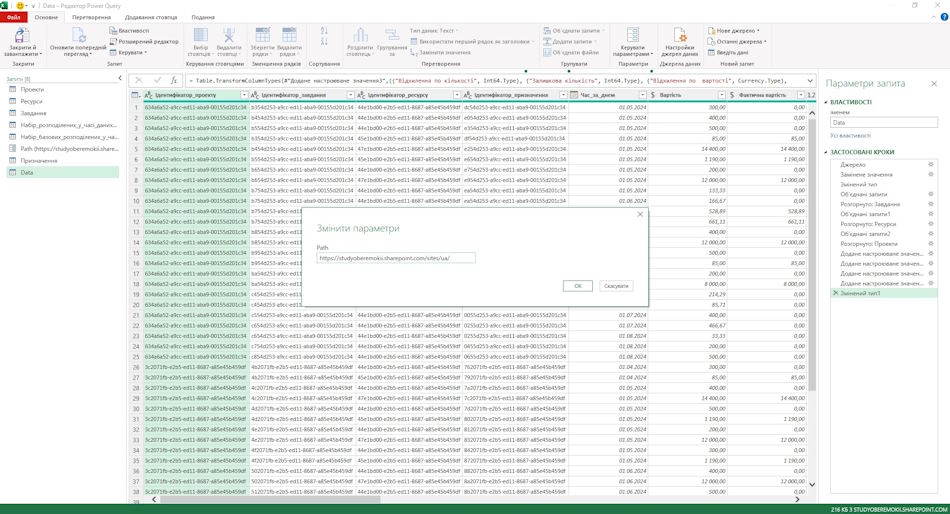Select the Ресурси query in the queries list
This screenshot has height=514, width=950.
tap(62, 101)
